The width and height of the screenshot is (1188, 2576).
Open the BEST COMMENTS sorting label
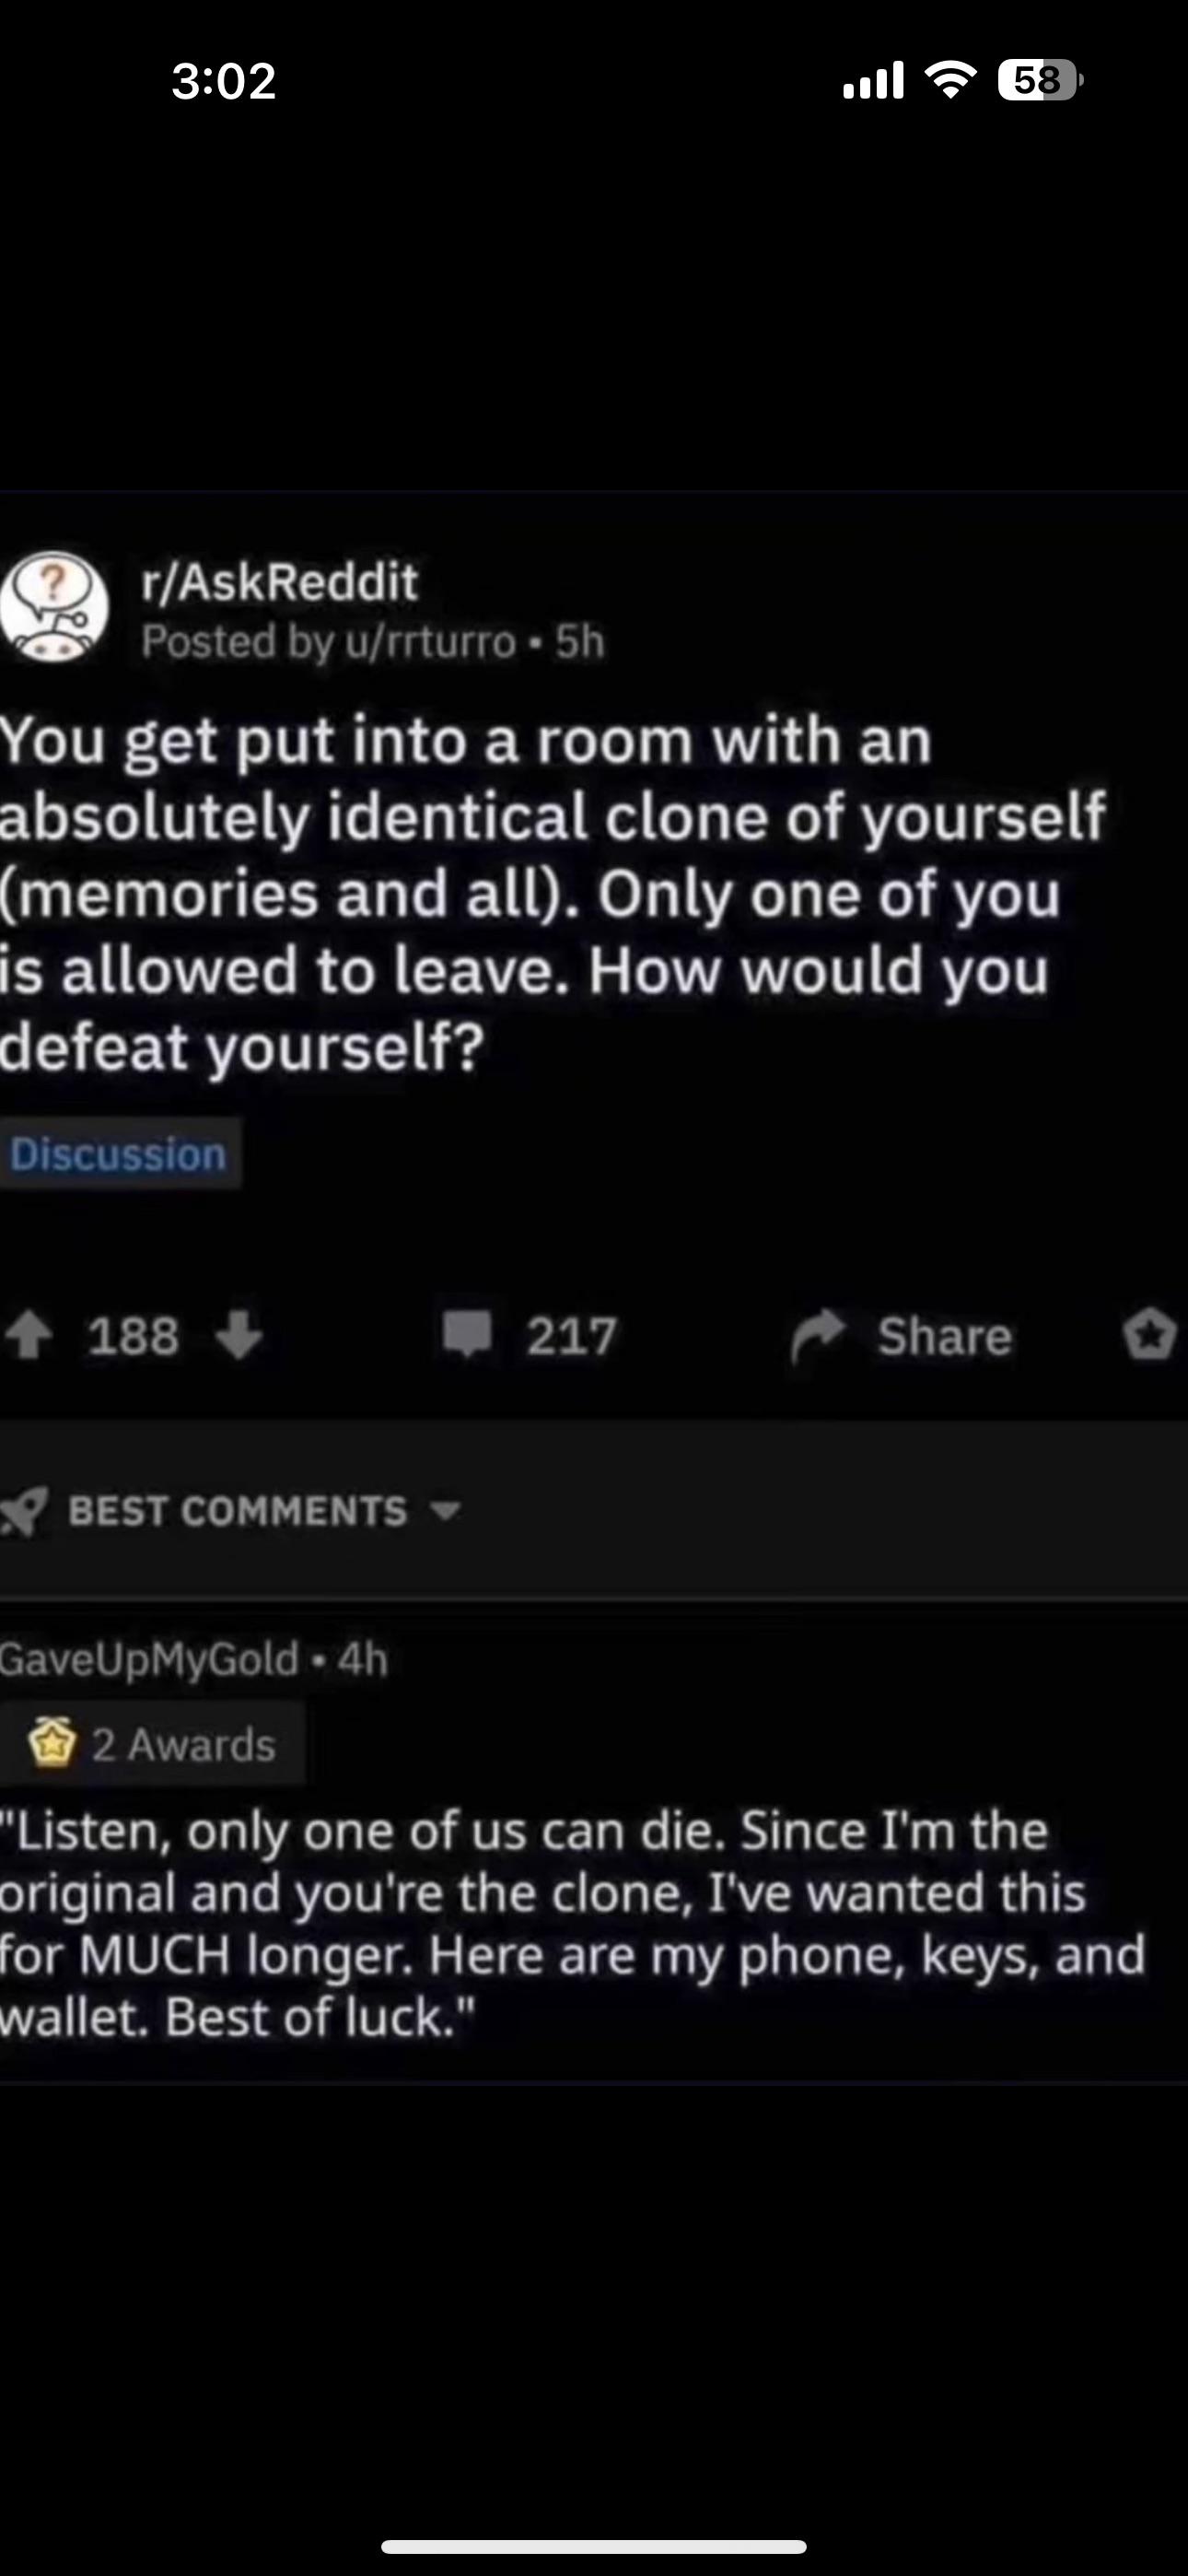click(238, 1511)
